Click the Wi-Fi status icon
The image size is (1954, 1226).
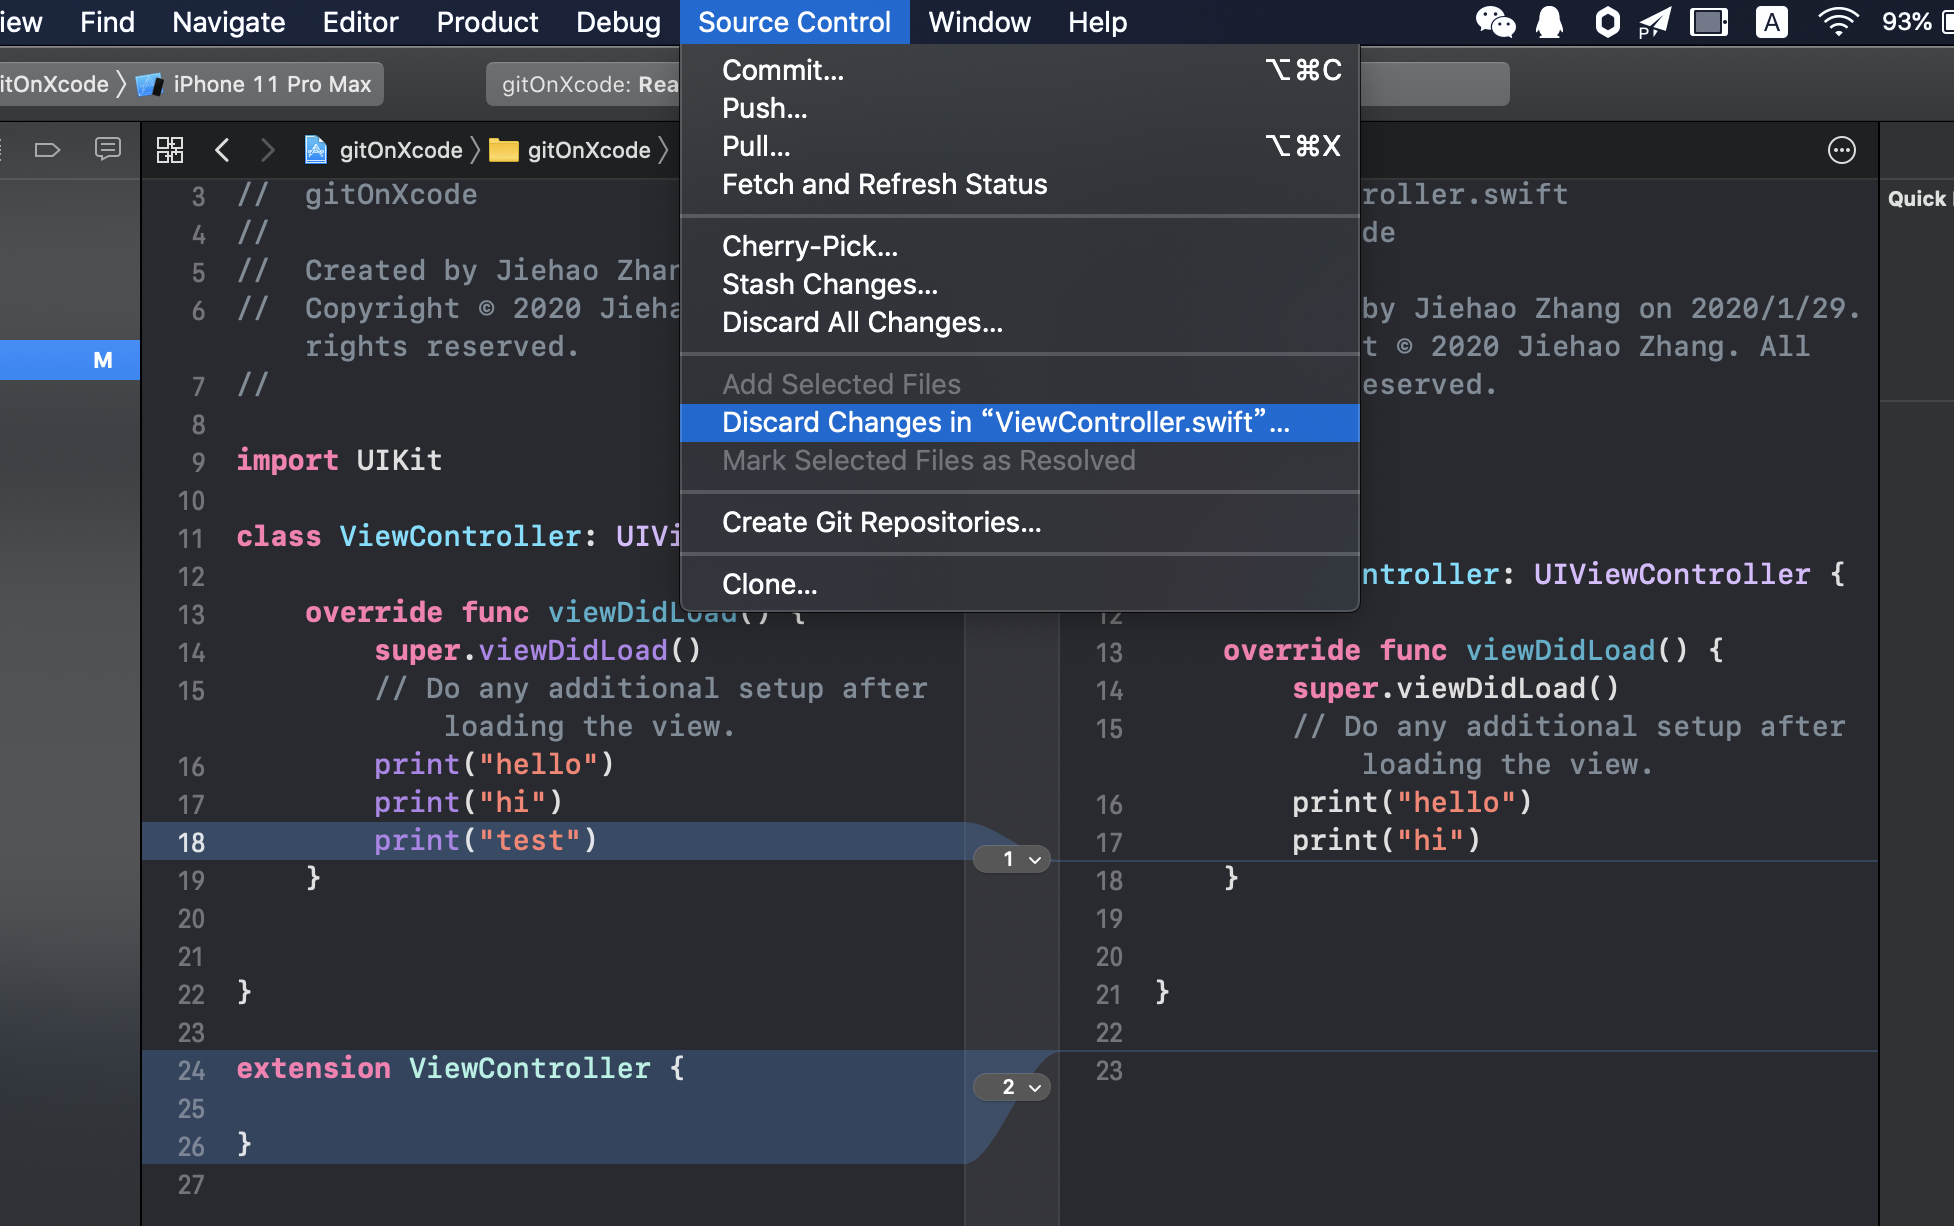[1837, 22]
